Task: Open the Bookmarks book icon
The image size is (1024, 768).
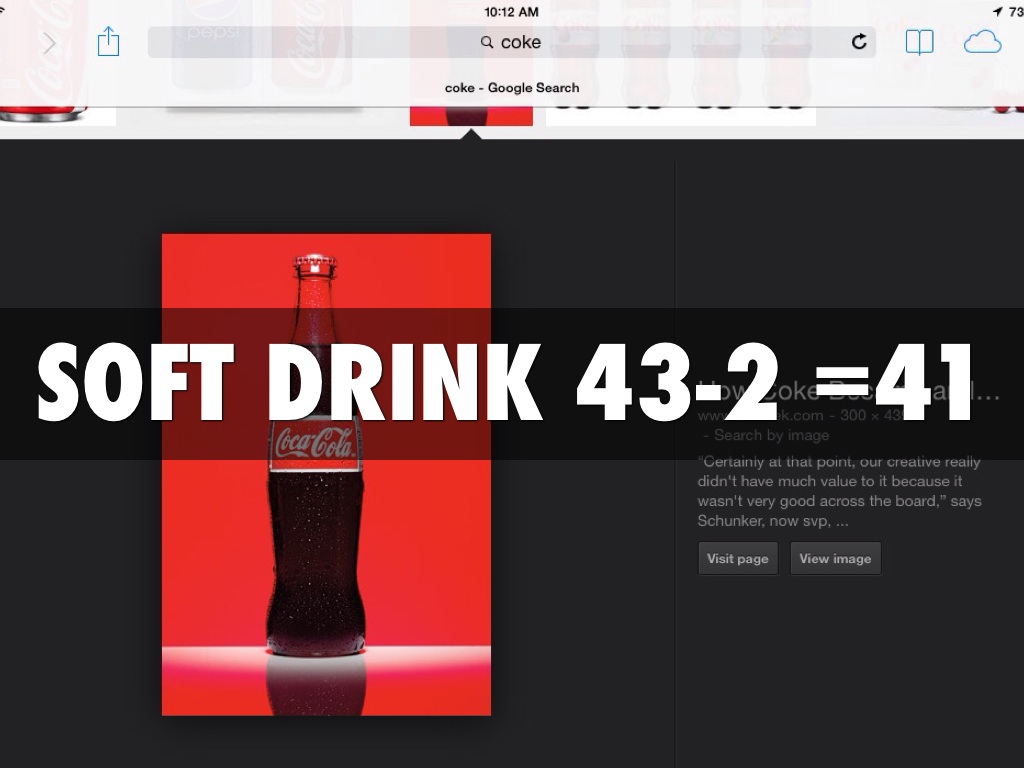Action: [919, 42]
